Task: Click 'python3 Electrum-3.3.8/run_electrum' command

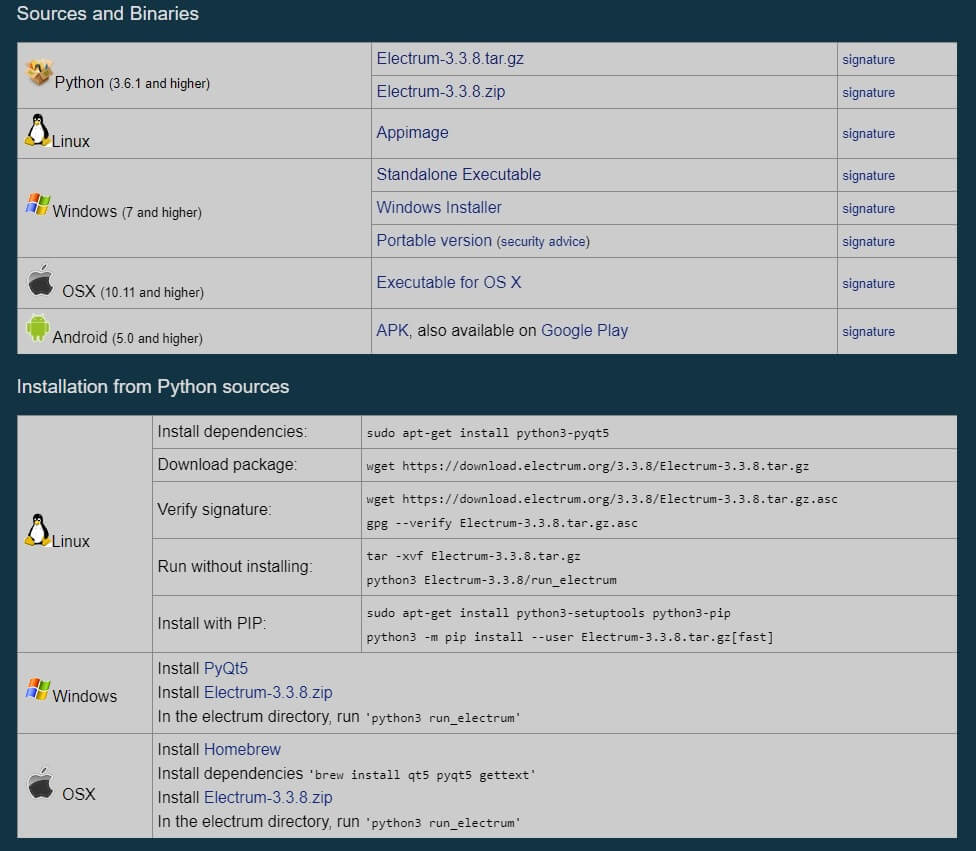Action: [x=491, y=580]
